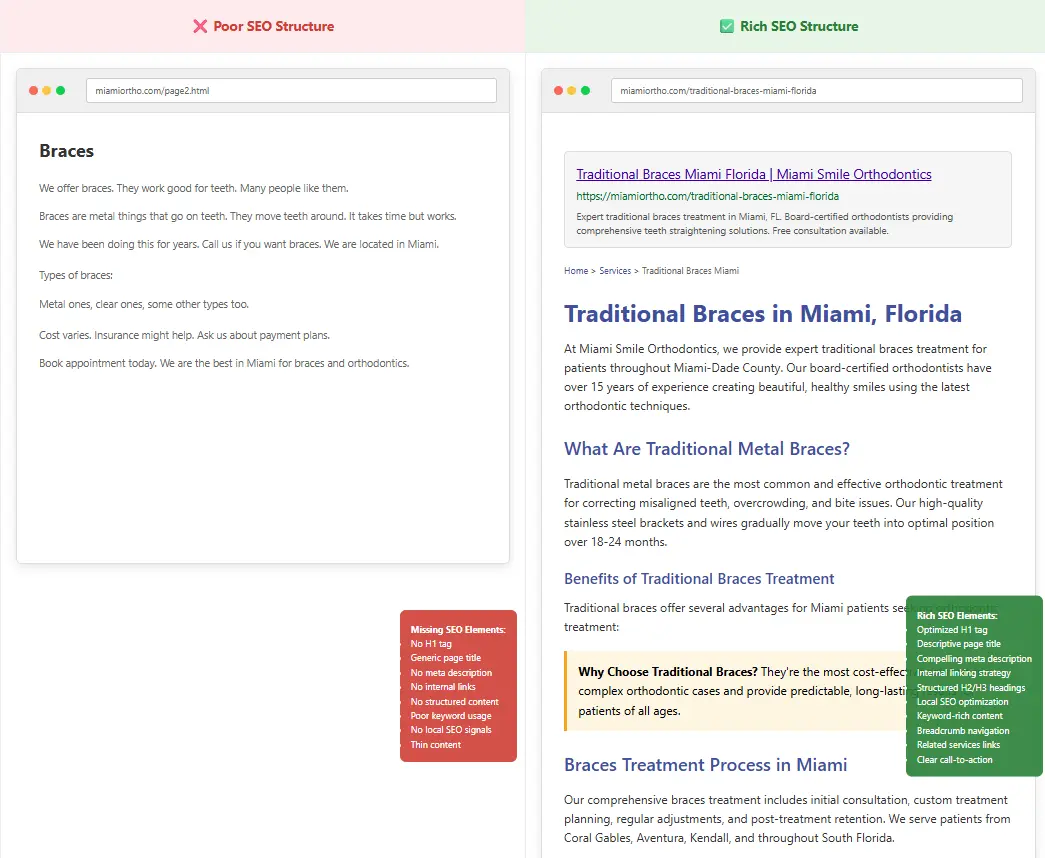The image size is (1045, 858).
Task: Click the We have been doing this for years line
Action: (239, 244)
